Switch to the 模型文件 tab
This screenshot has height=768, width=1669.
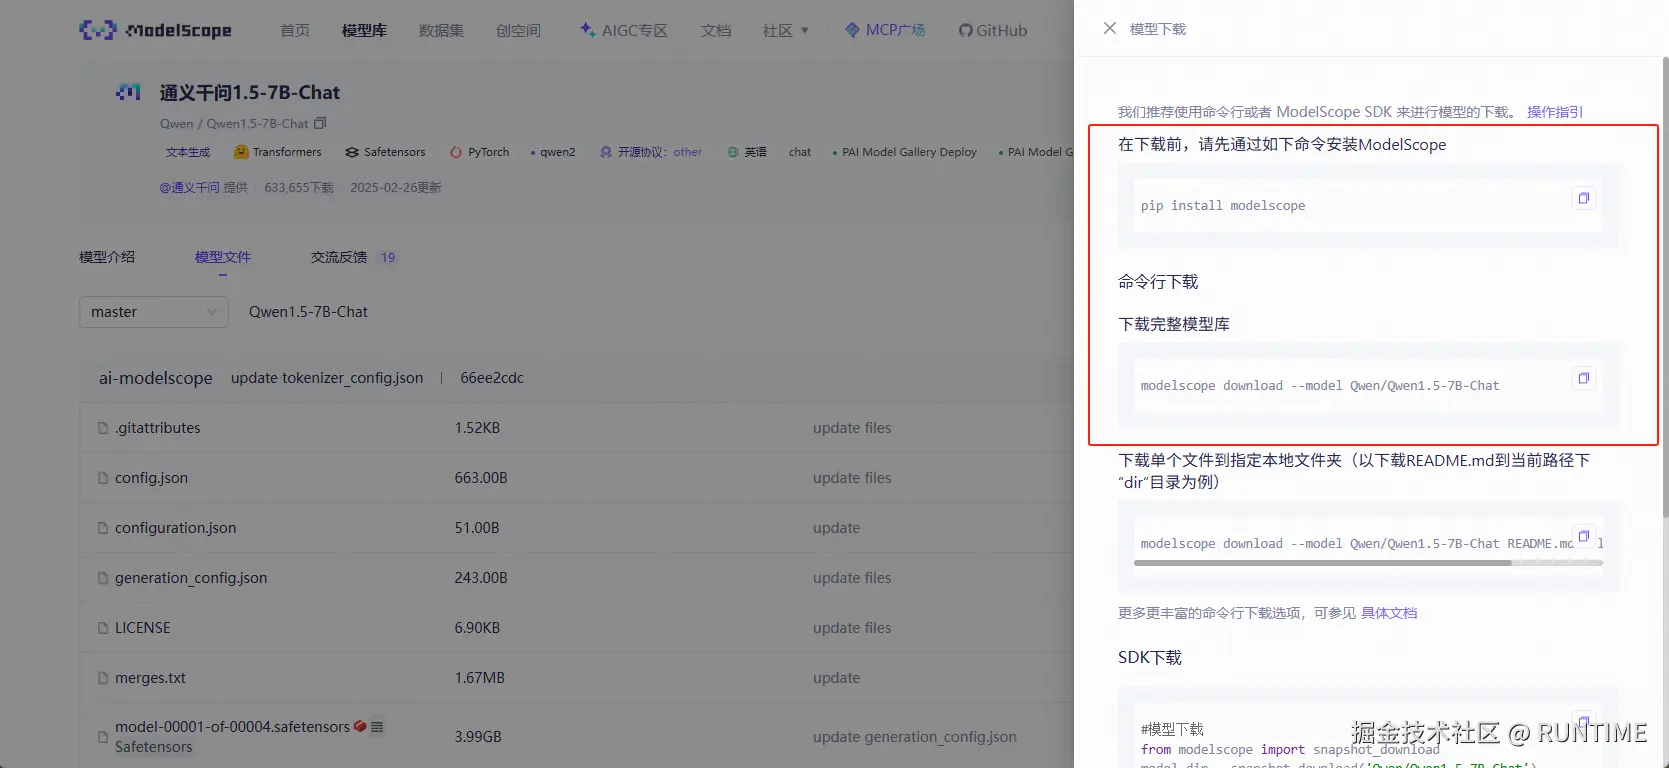[x=223, y=257]
